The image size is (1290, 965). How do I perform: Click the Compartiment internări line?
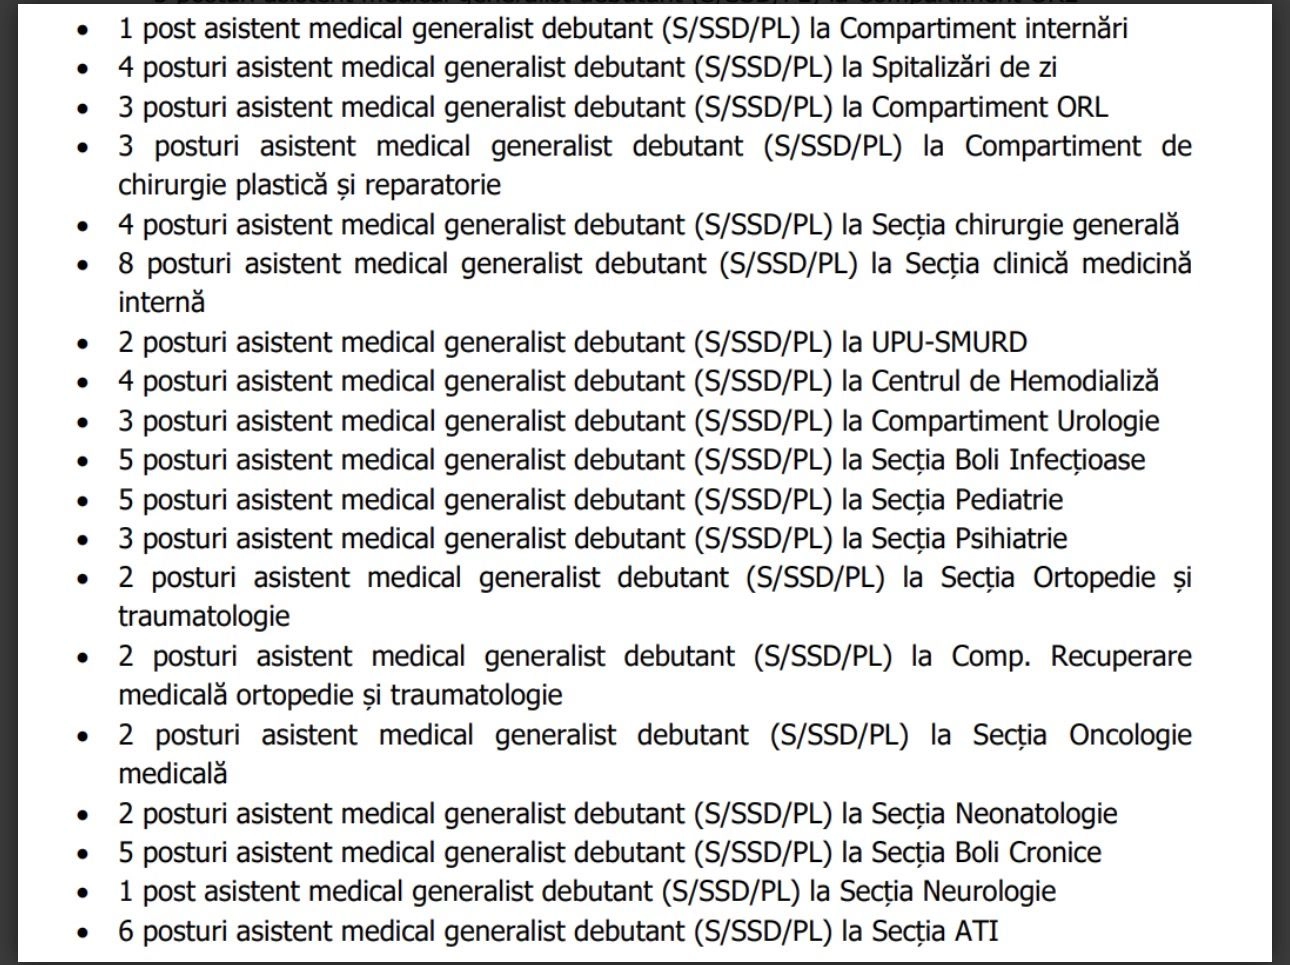[983, 28]
